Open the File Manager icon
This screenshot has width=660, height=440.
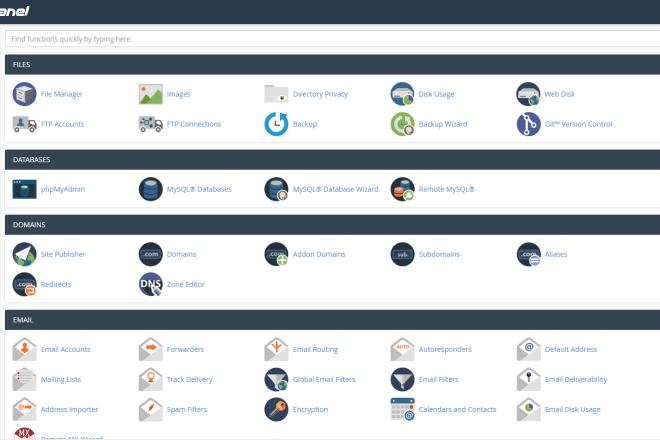click(x=24, y=94)
